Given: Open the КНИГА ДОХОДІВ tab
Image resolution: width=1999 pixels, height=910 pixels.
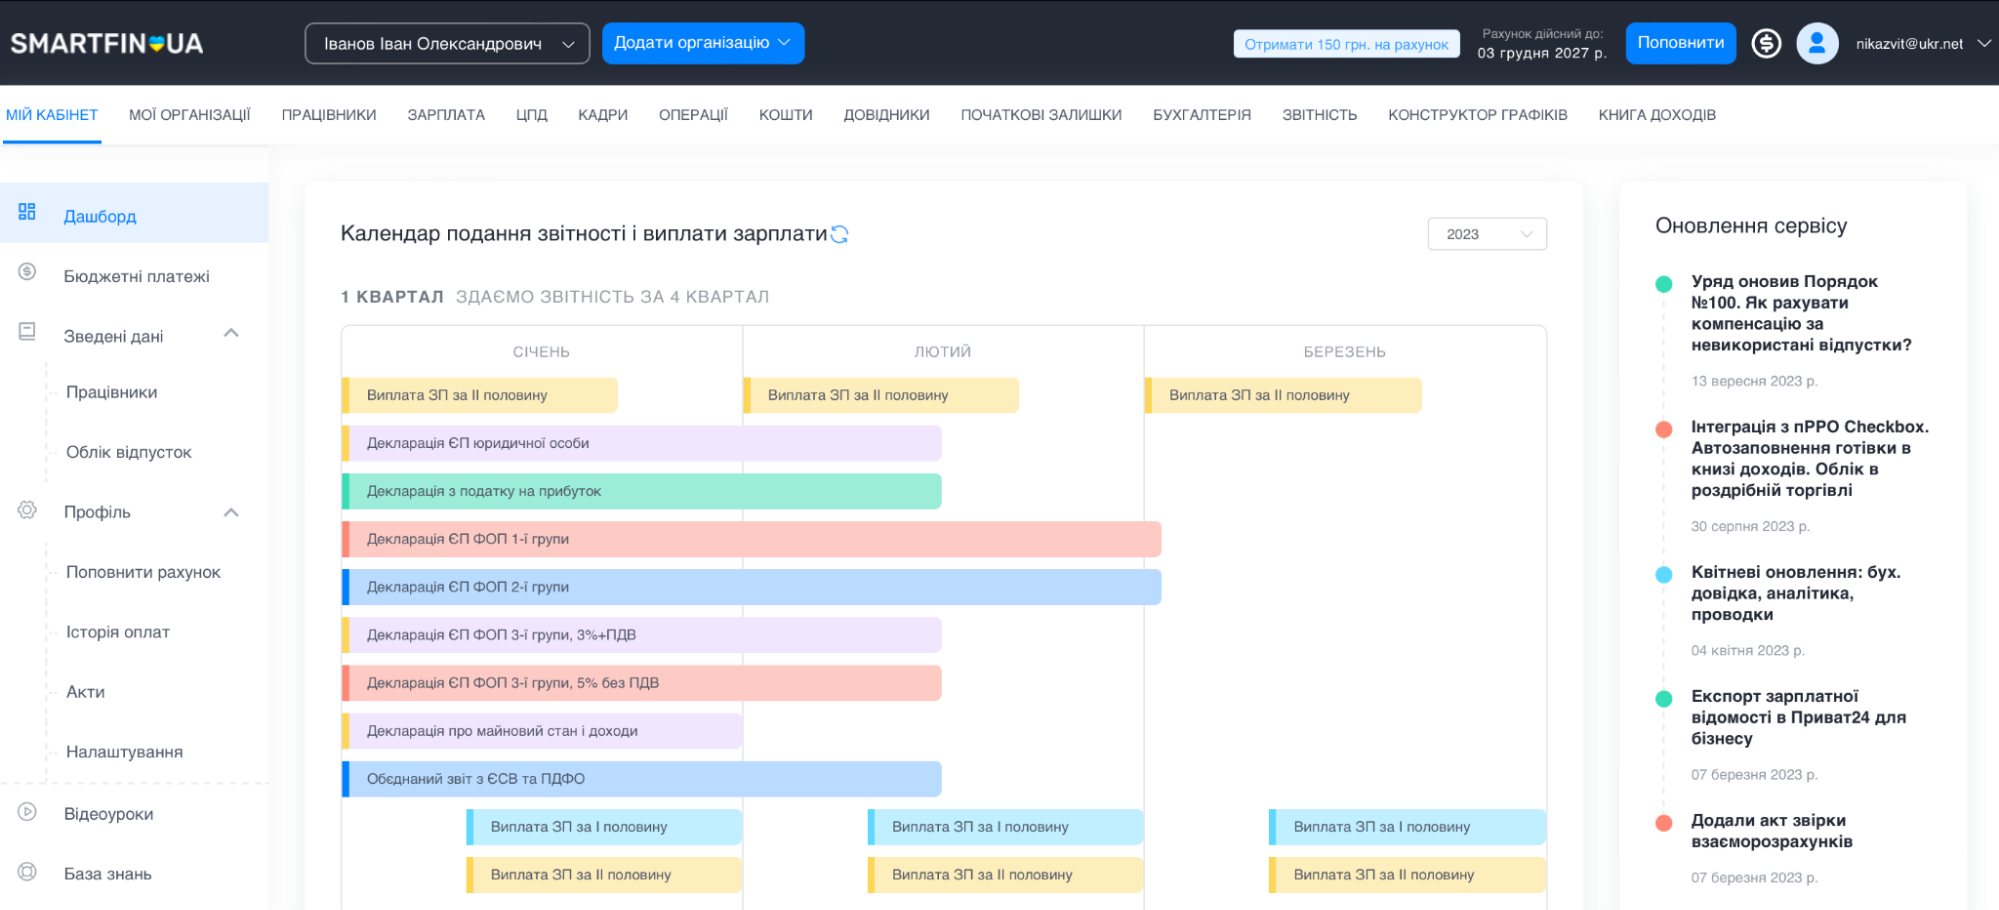Looking at the screenshot, I should tap(1656, 115).
